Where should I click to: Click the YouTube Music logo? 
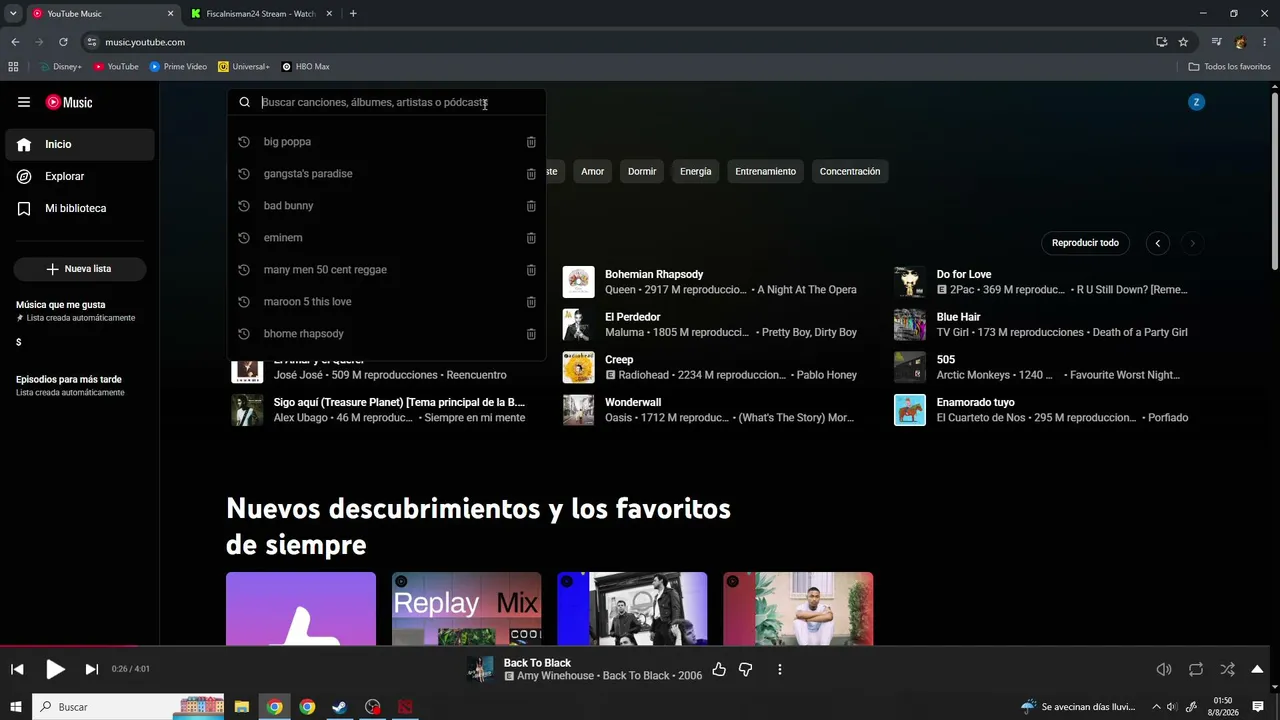coord(69,102)
